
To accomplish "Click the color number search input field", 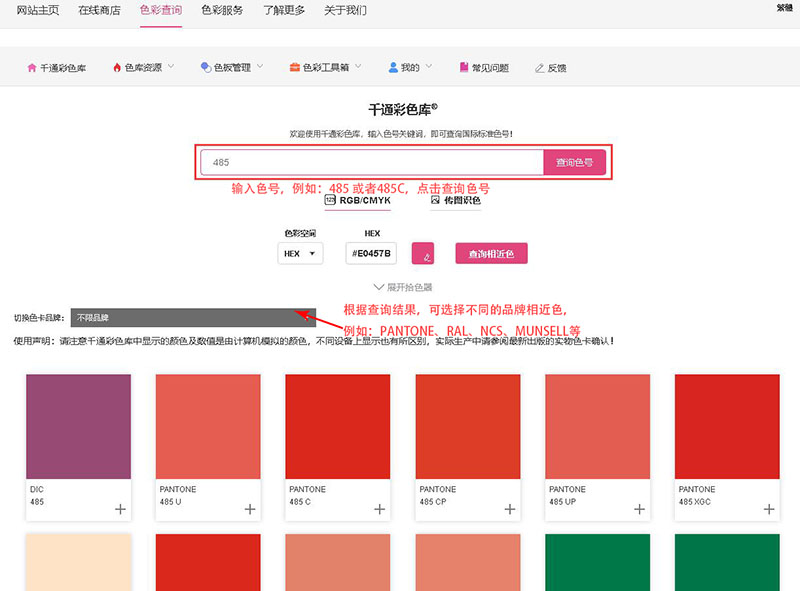I will [372, 162].
